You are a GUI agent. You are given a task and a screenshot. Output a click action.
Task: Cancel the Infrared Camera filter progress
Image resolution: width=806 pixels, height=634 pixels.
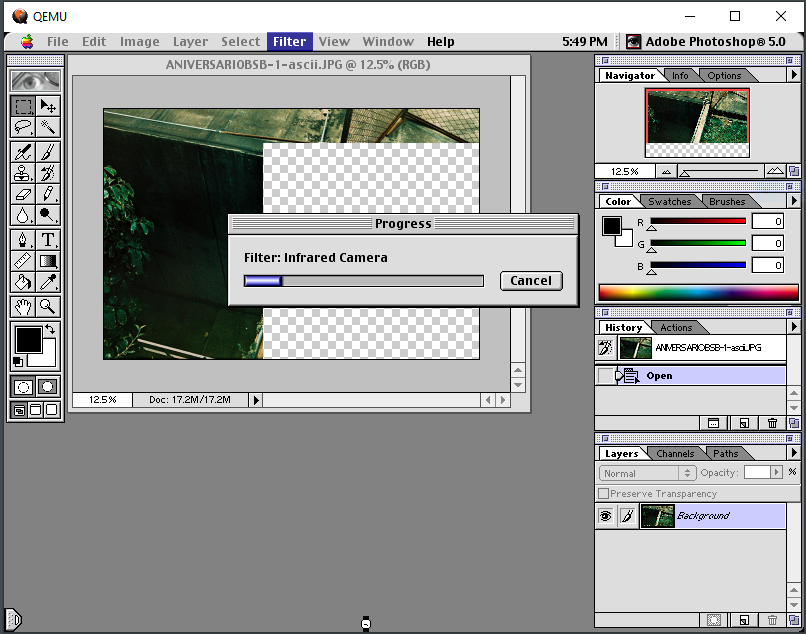pos(530,281)
